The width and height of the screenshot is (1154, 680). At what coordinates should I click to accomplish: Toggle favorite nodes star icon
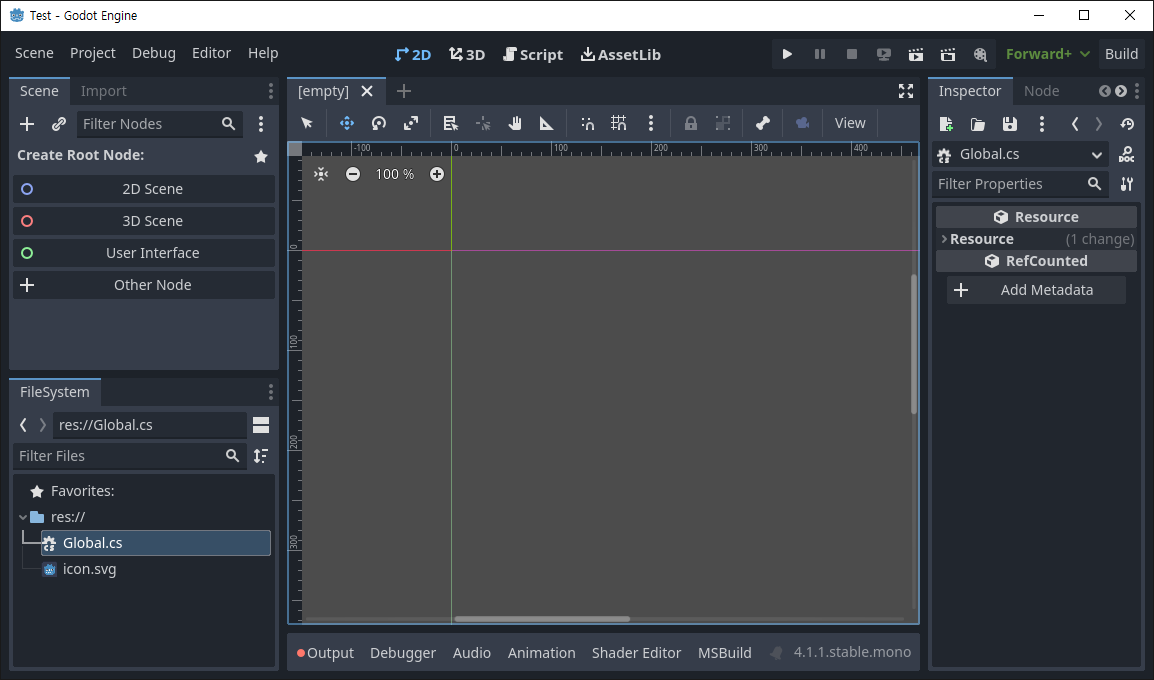pyautogui.click(x=261, y=156)
